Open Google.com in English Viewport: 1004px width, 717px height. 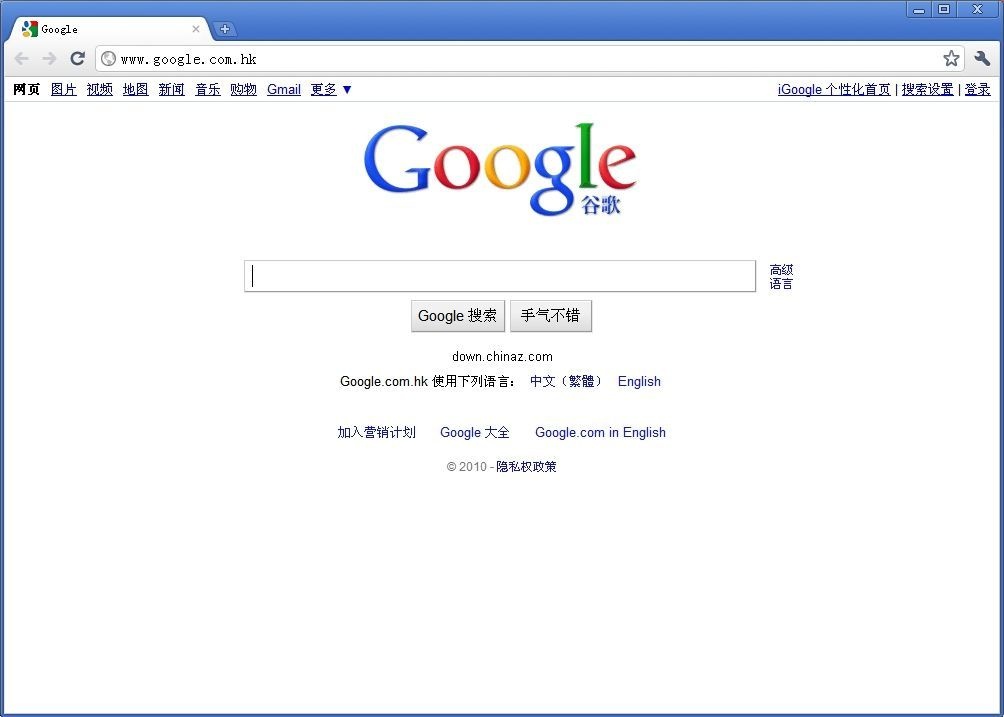600,432
